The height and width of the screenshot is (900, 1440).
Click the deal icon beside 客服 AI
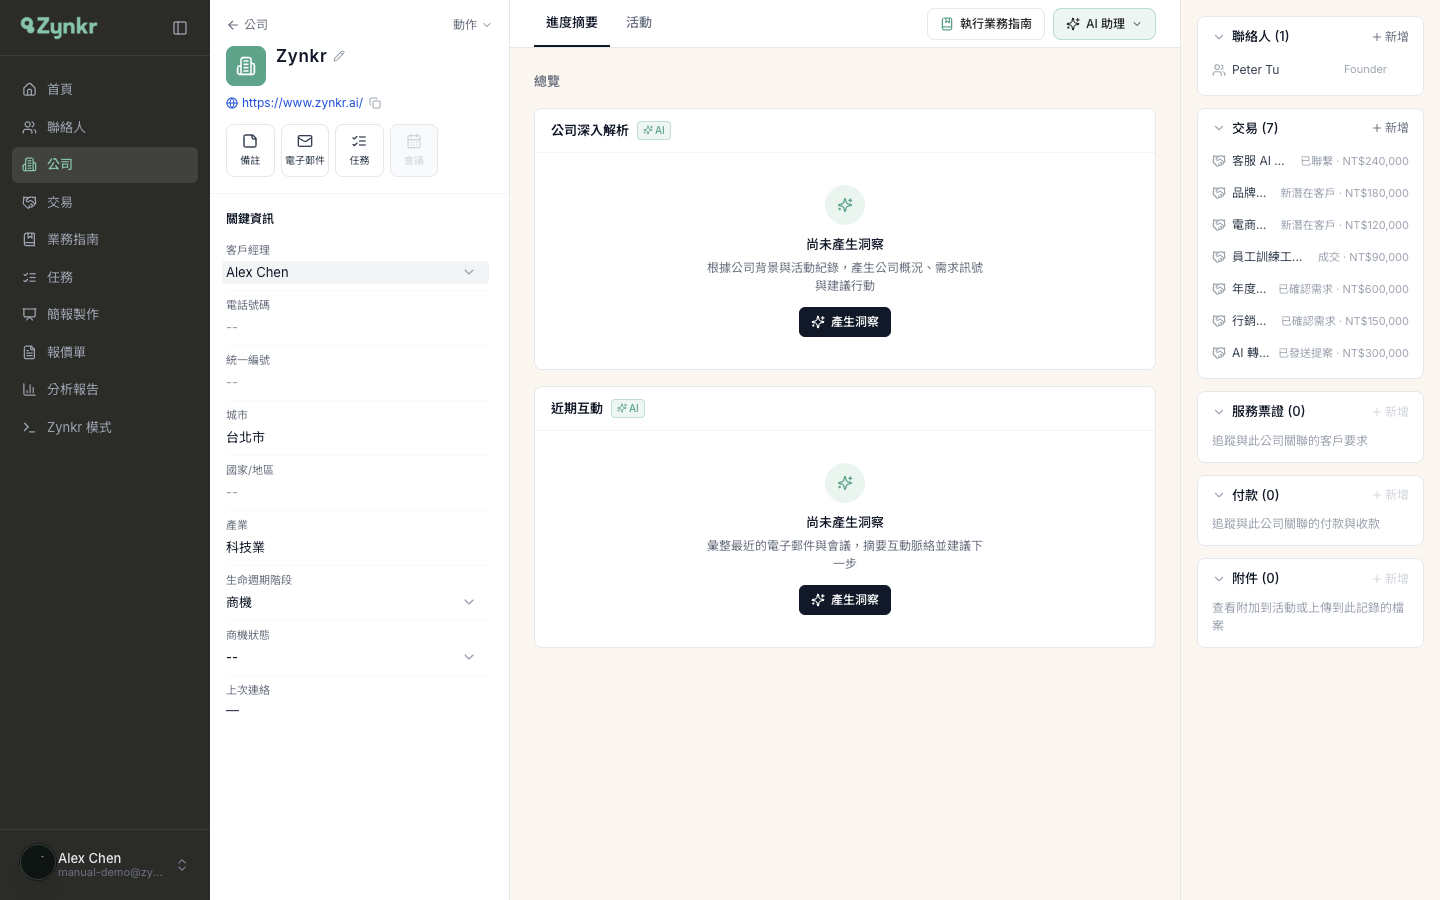1219,161
